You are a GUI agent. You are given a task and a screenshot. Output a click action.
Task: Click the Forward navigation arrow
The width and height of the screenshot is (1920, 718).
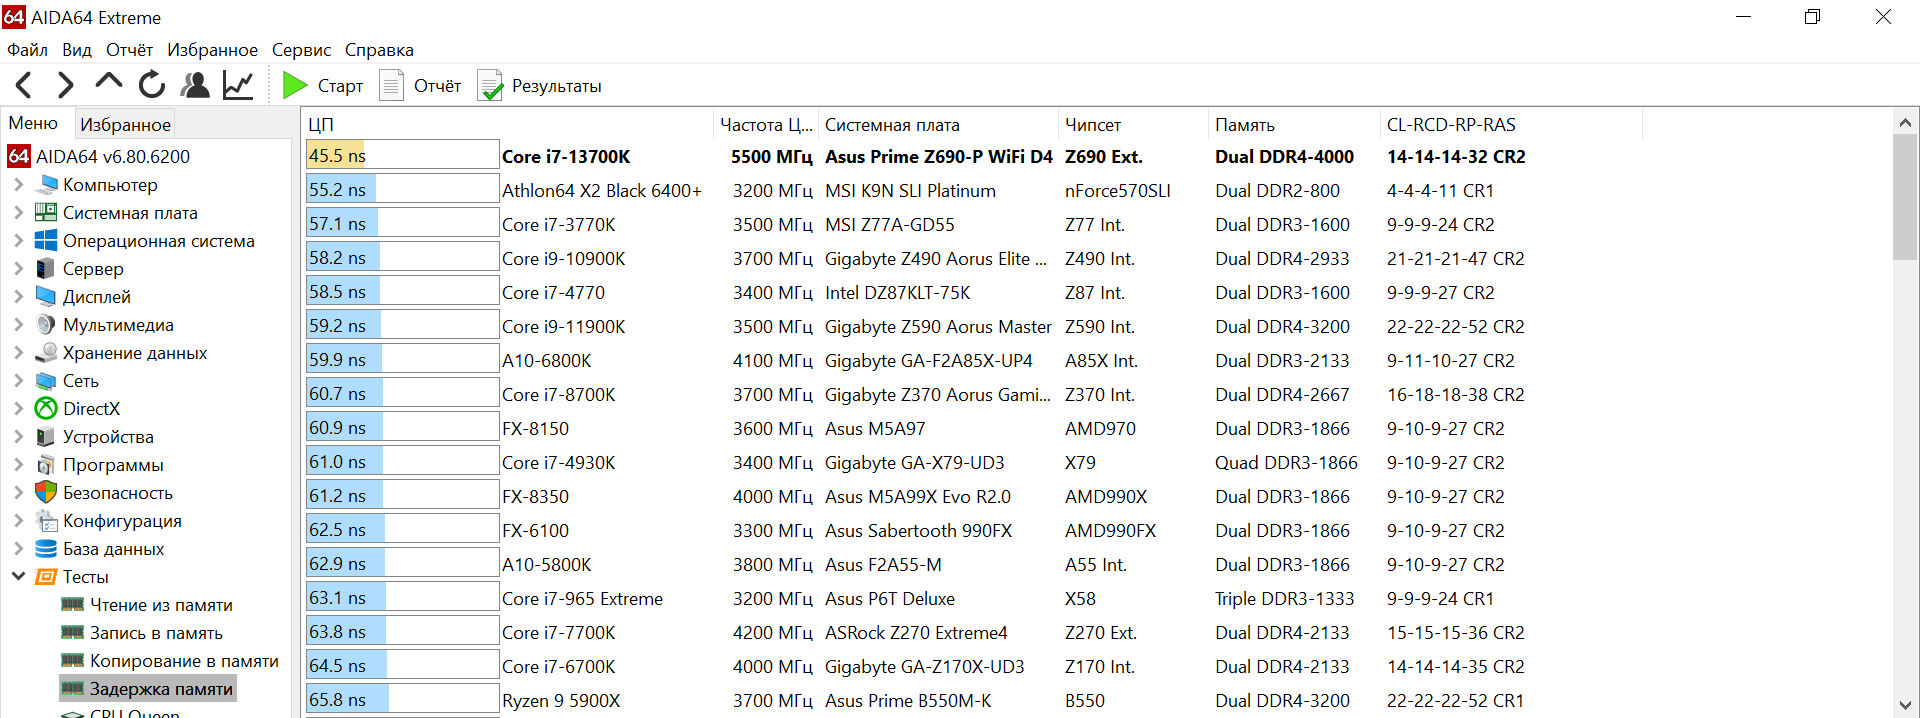(x=66, y=86)
